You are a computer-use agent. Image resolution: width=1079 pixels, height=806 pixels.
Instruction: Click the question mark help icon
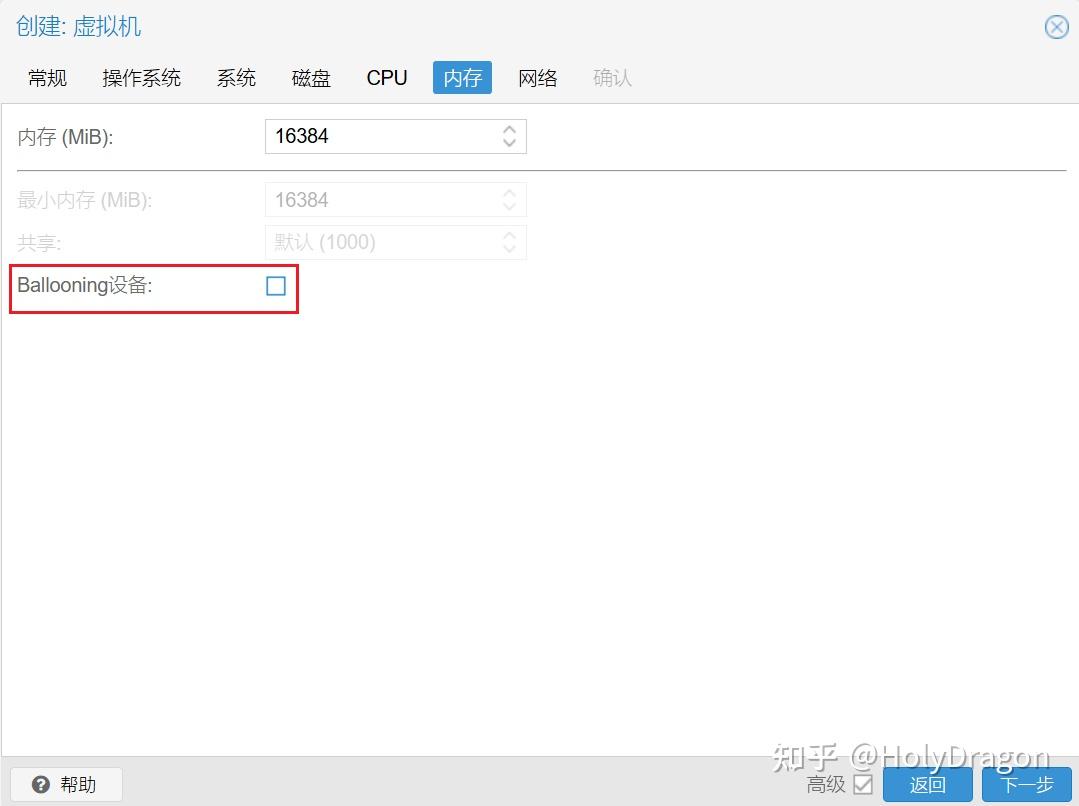coord(38,784)
